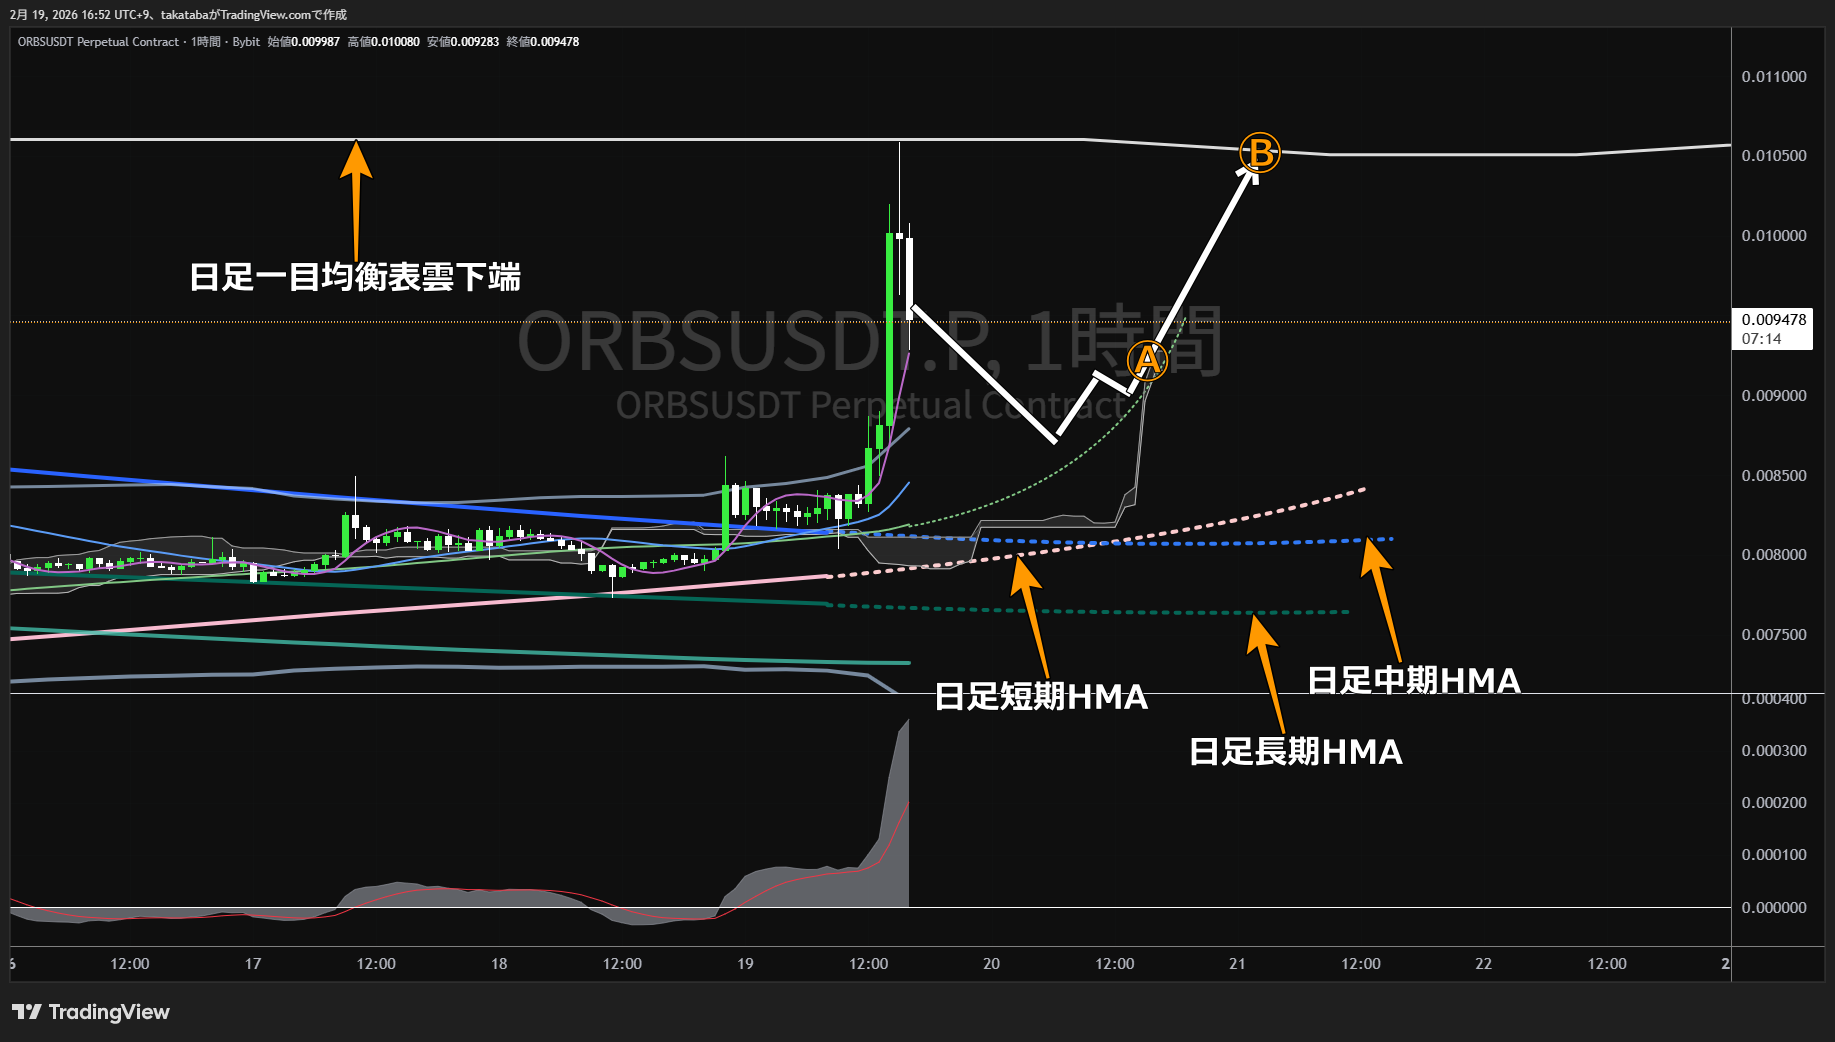
Task: Click indicator axis value 0.000300
Action: pos(1774,751)
